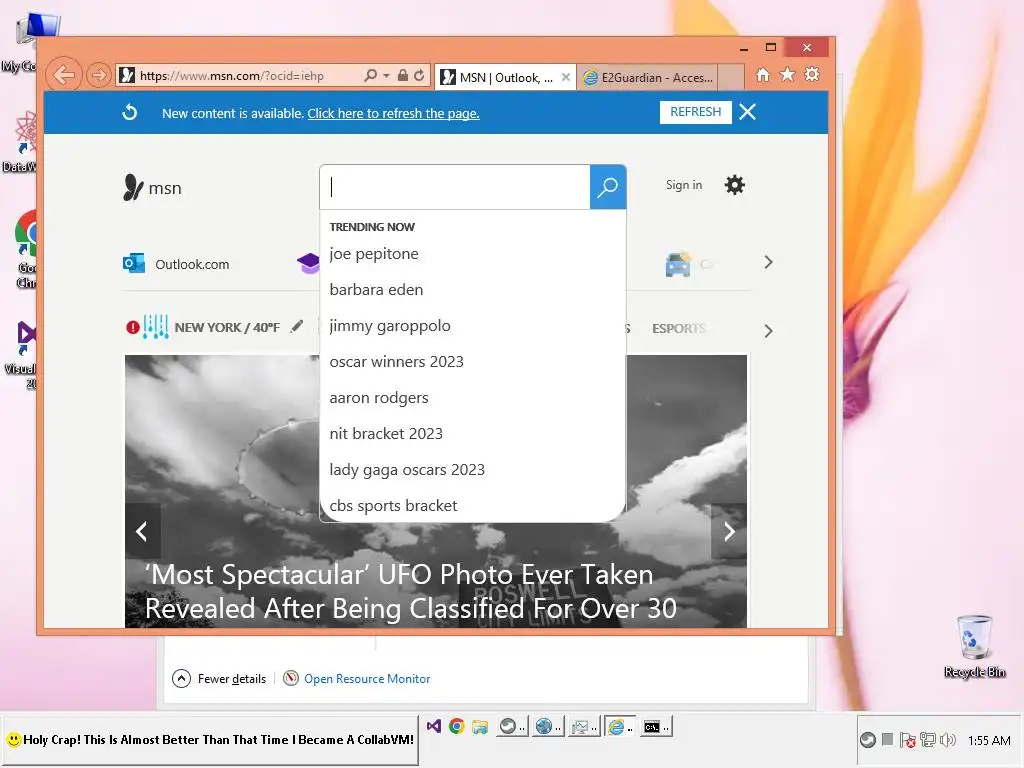Image resolution: width=1024 pixels, height=768 pixels.
Task: Launch Google Chrome from the taskbar
Action: pos(456,726)
